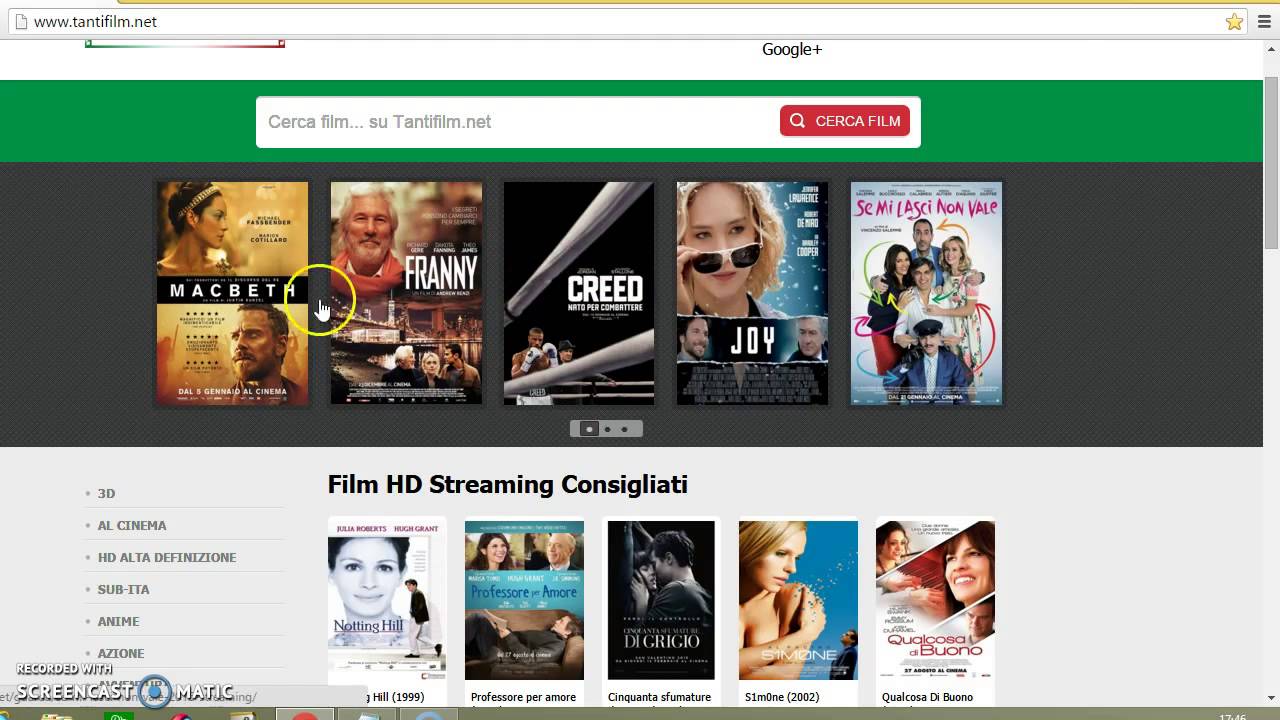Select the third carousel page dot

624,429
